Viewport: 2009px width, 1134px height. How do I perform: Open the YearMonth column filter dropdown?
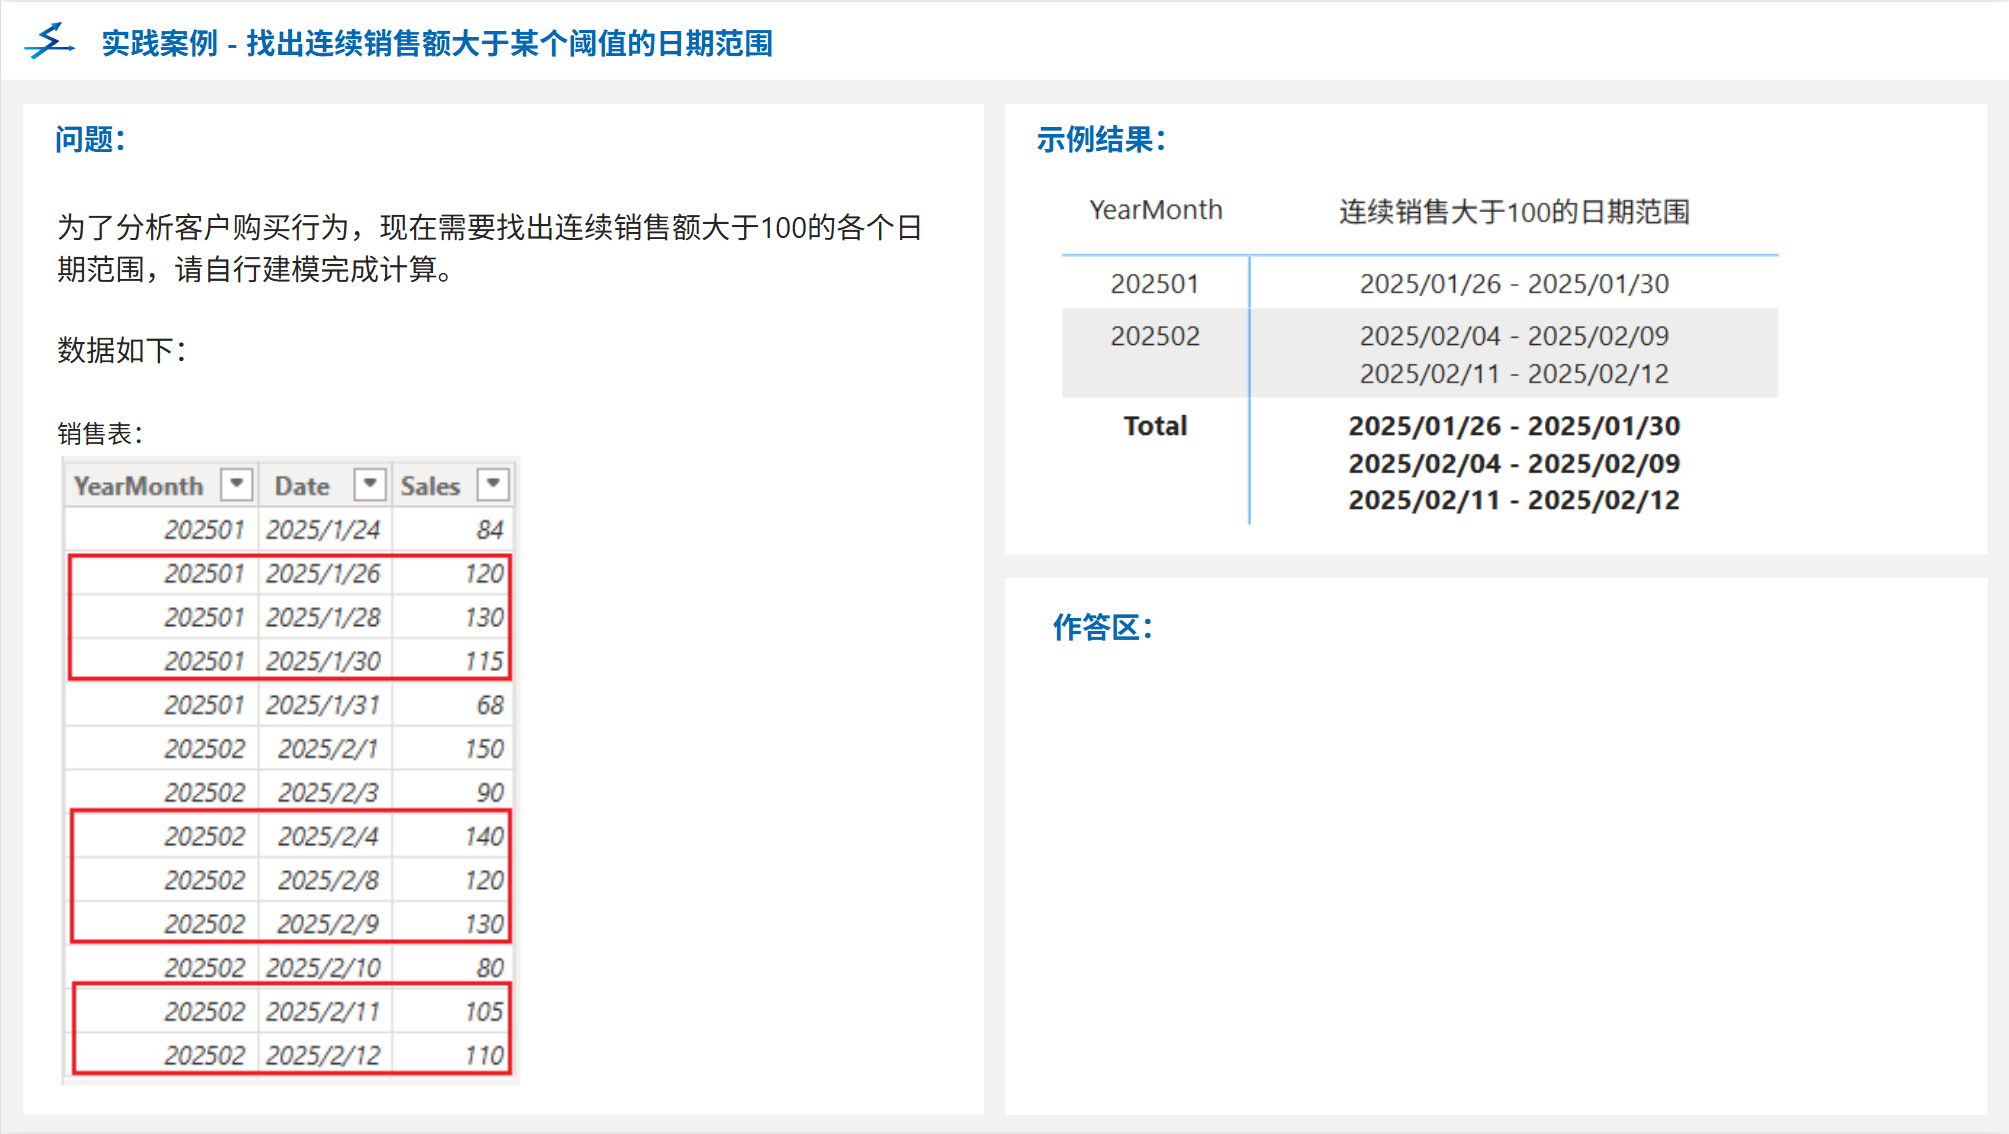tap(237, 485)
